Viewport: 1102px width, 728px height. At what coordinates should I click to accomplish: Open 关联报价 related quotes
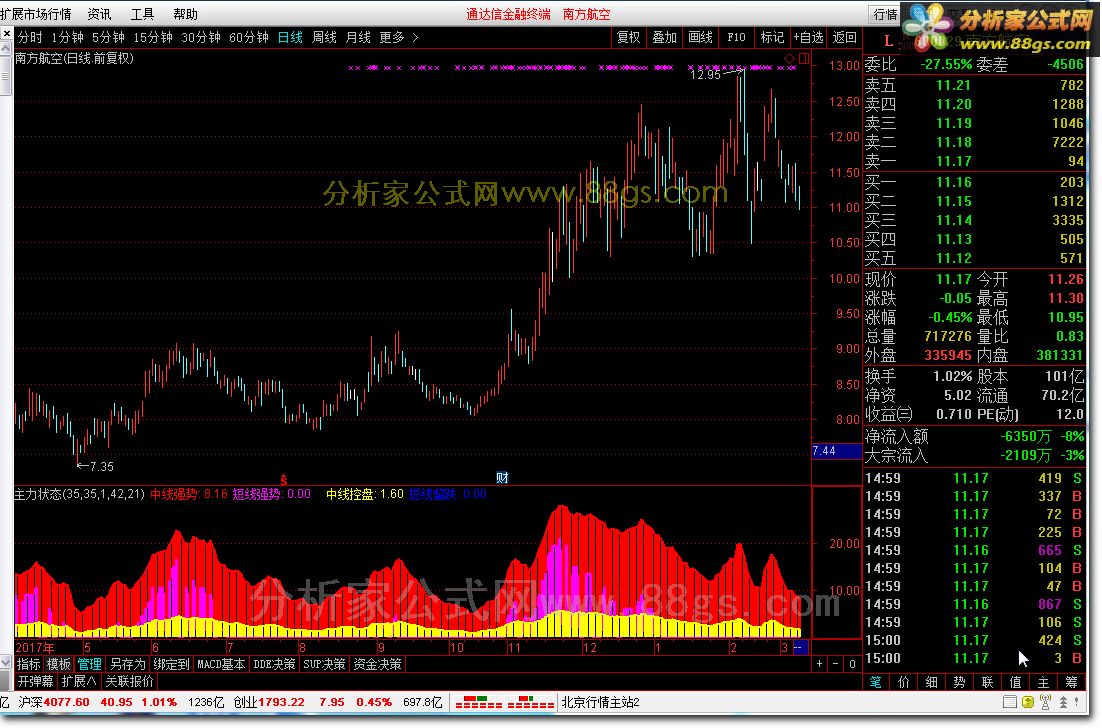(x=129, y=681)
